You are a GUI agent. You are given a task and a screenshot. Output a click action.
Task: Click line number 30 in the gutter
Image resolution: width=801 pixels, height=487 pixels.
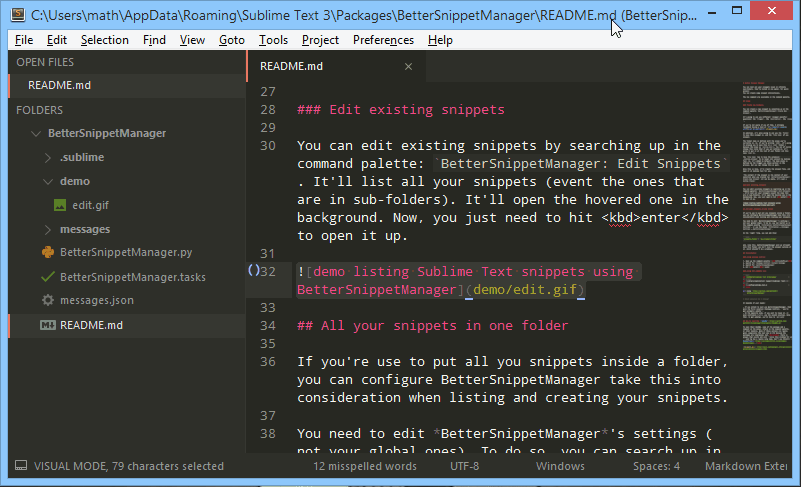tap(268, 146)
